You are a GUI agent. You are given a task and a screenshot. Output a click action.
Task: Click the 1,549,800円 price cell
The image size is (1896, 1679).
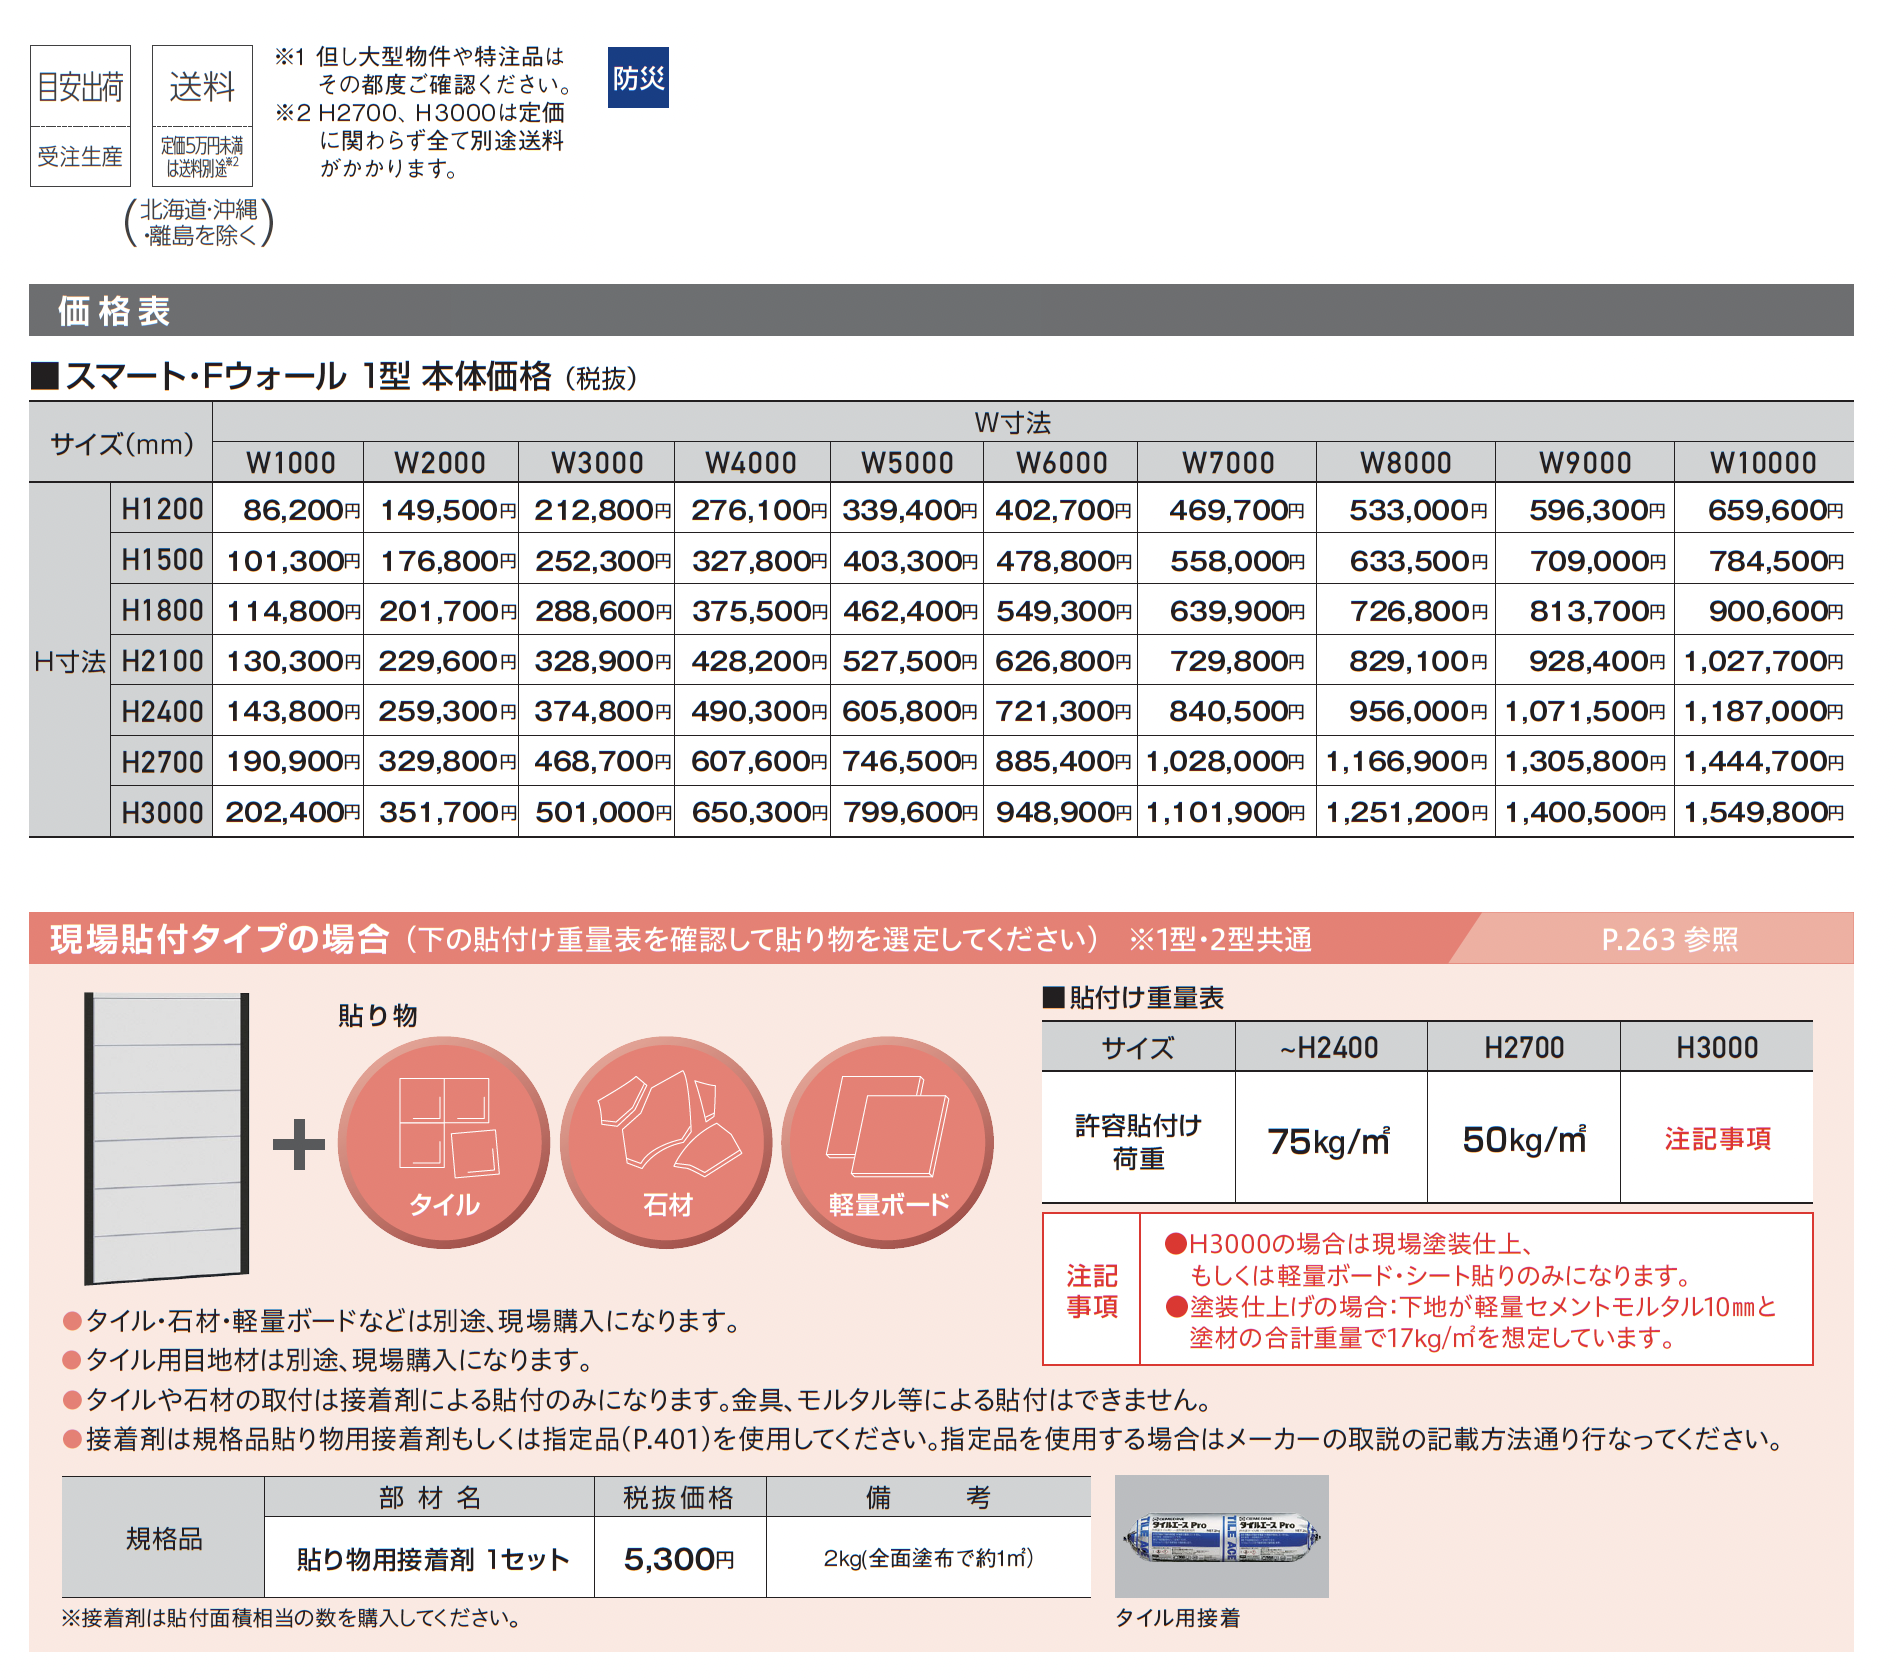(x=1763, y=812)
